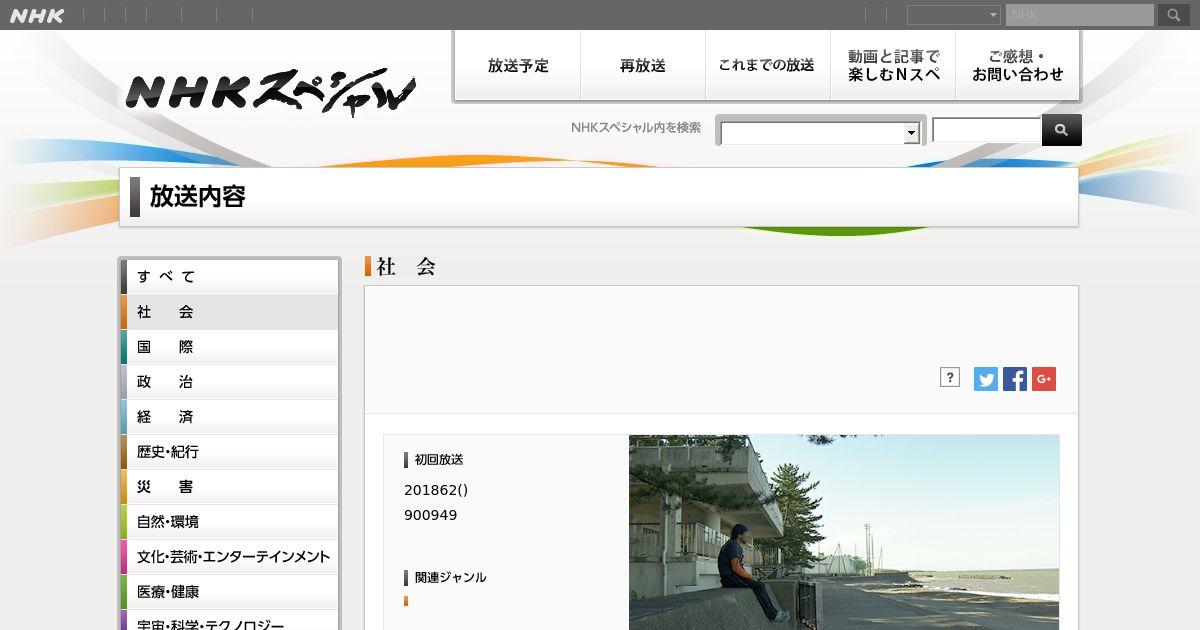
Task: Click the broadcast time 900949
Action: point(431,515)
